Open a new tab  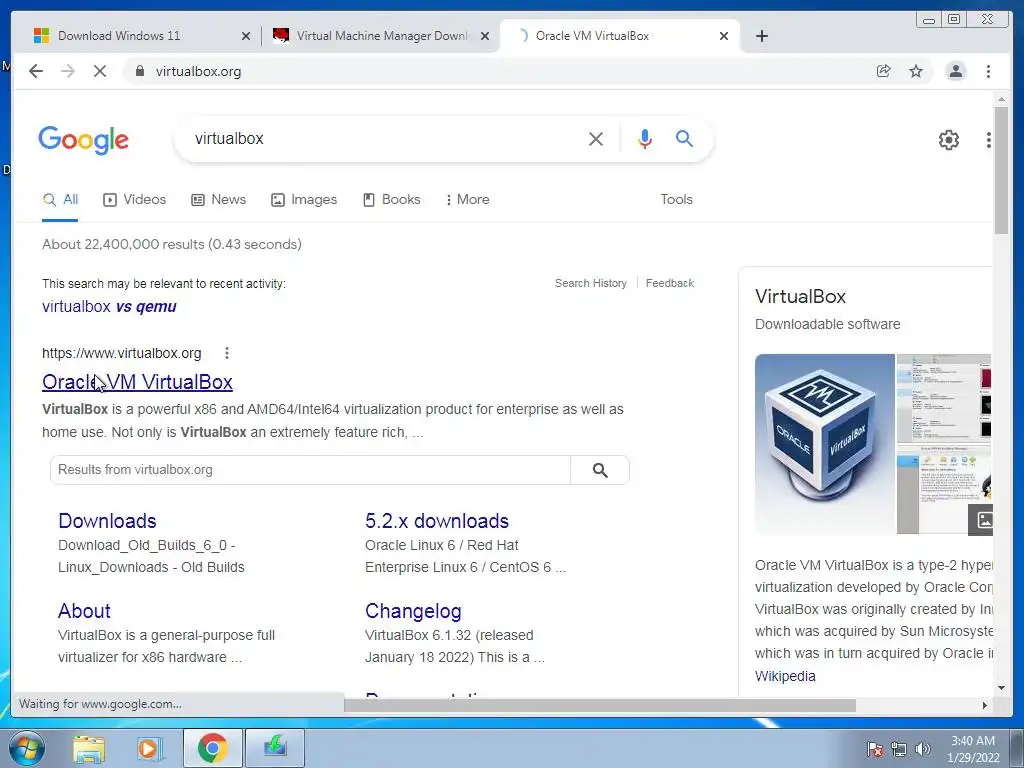tap(761, 36)
